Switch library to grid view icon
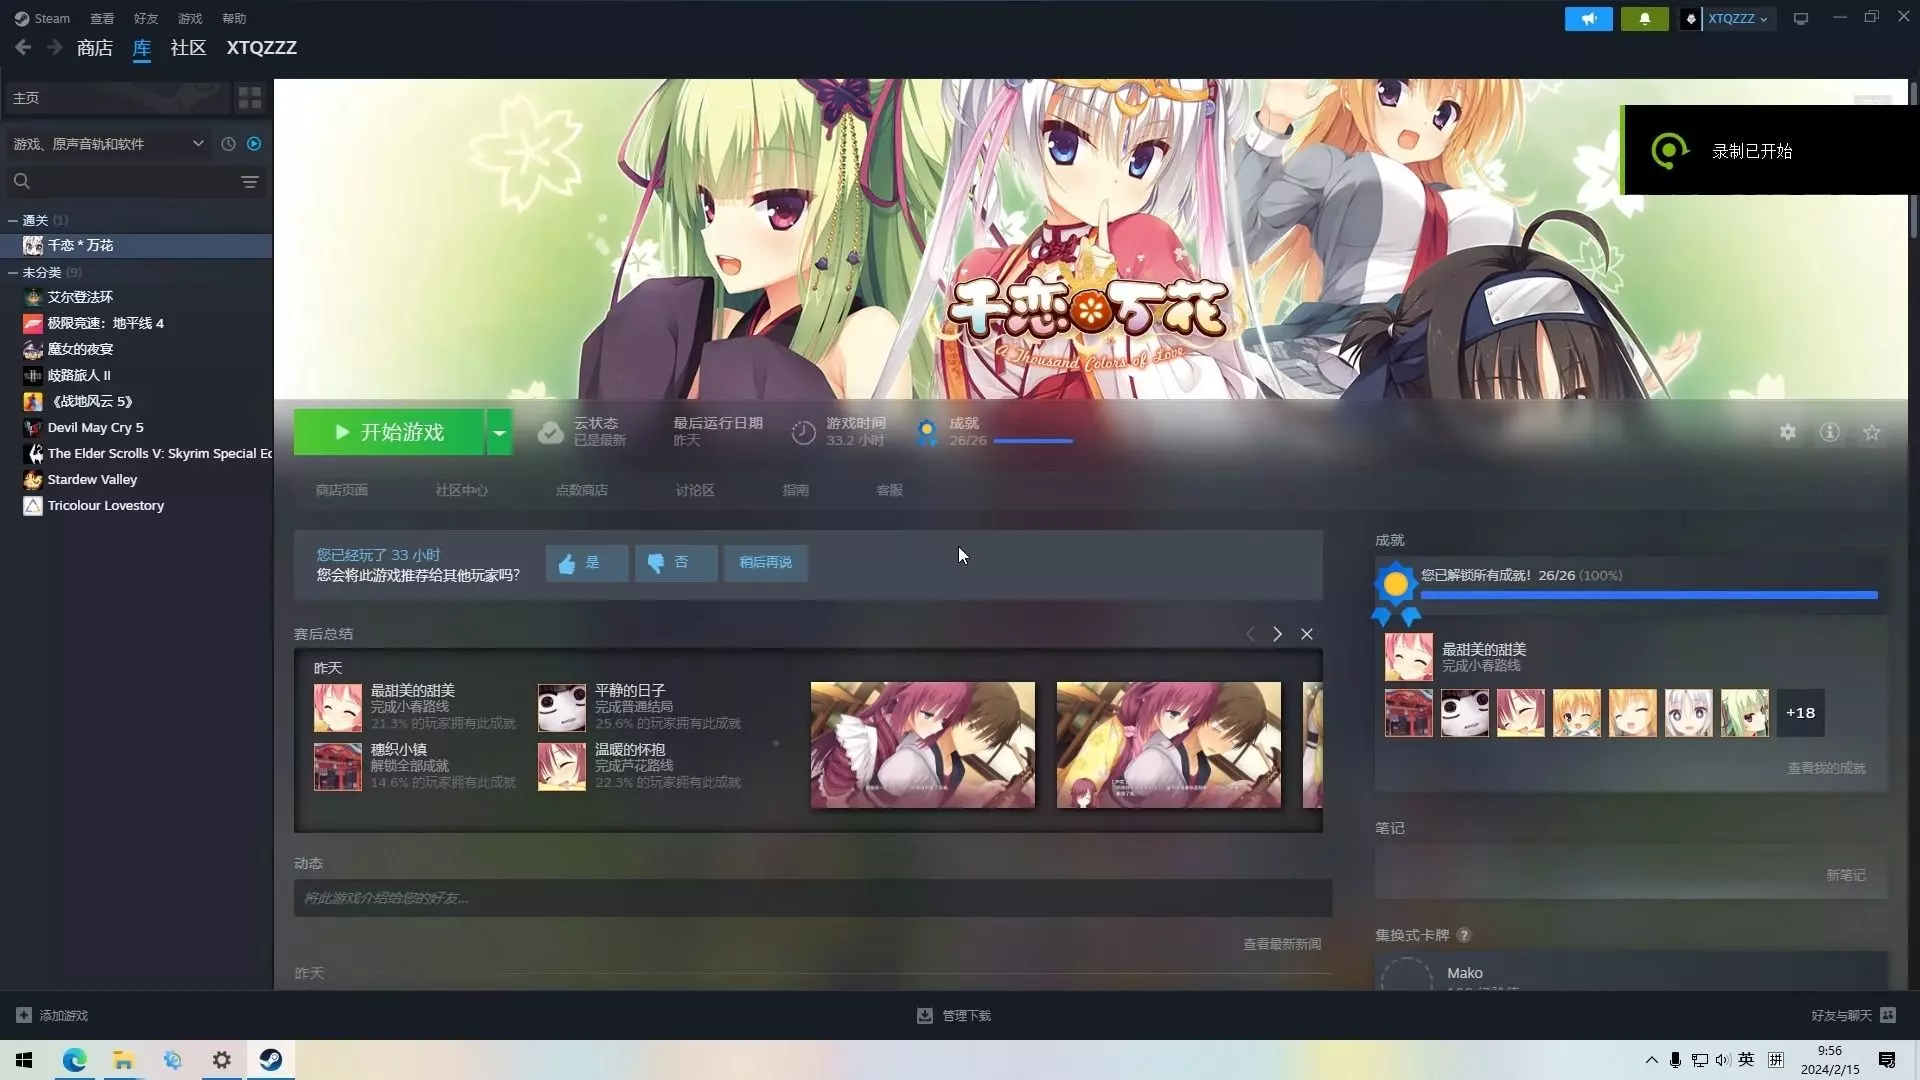The height and width of the screenshot is (1080, 1920). click(249, 98)
